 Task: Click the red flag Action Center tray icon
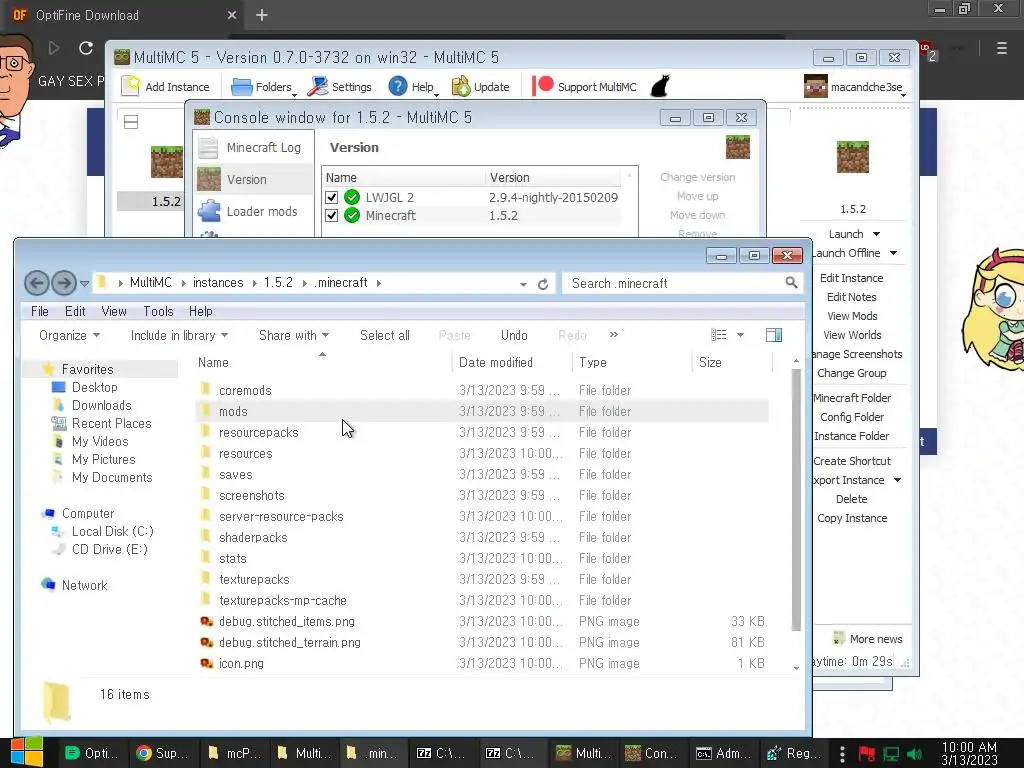pos(866,754)
